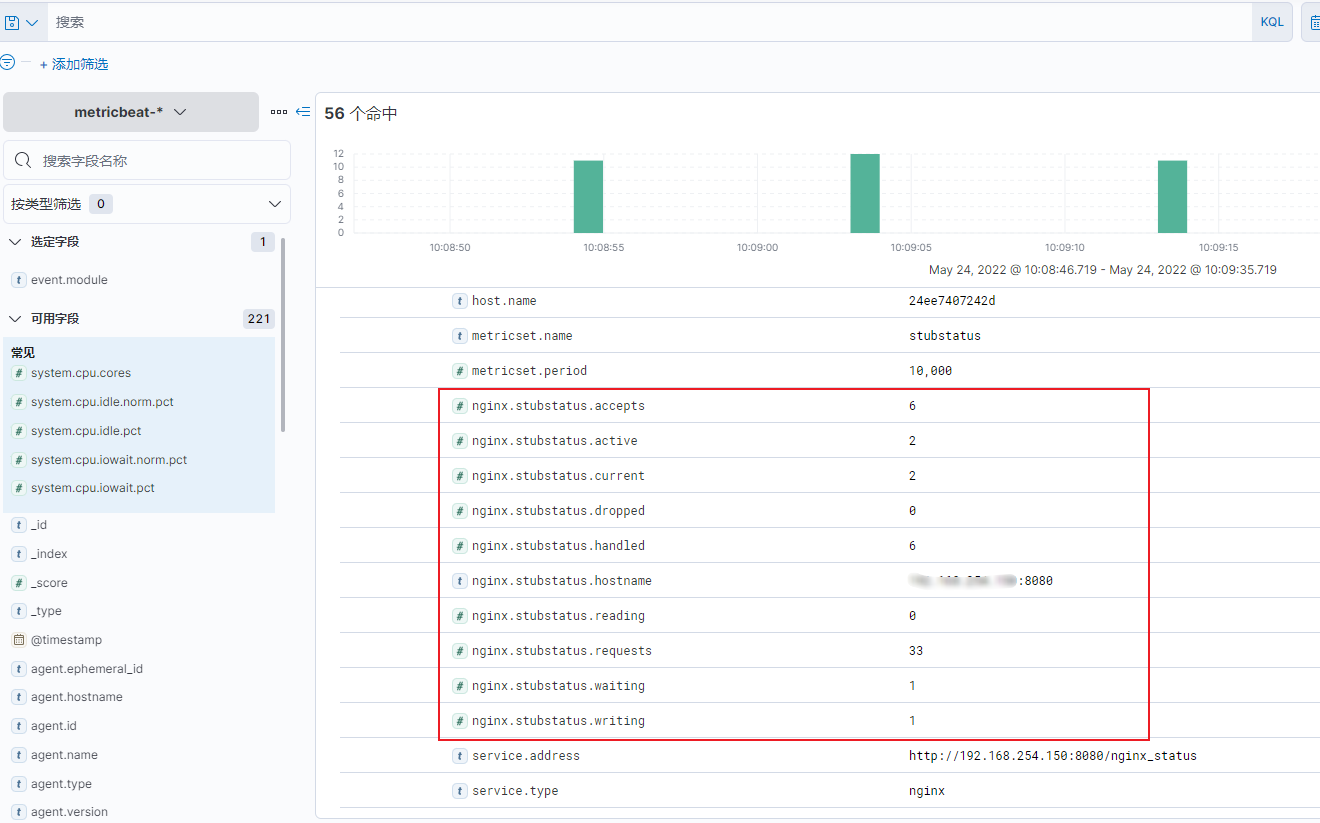Click the nginx.stubstatus.waiting field name

[x=558, y=686]
